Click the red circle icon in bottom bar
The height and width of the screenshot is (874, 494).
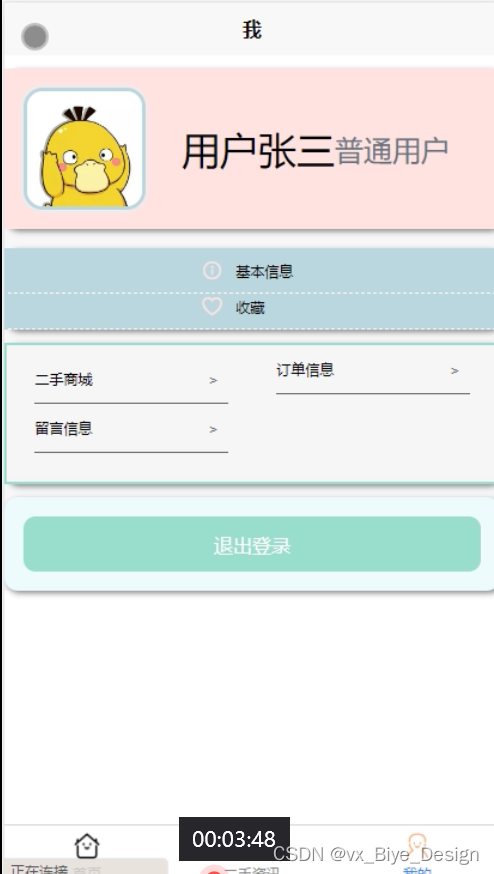click(x=213, y=870)
